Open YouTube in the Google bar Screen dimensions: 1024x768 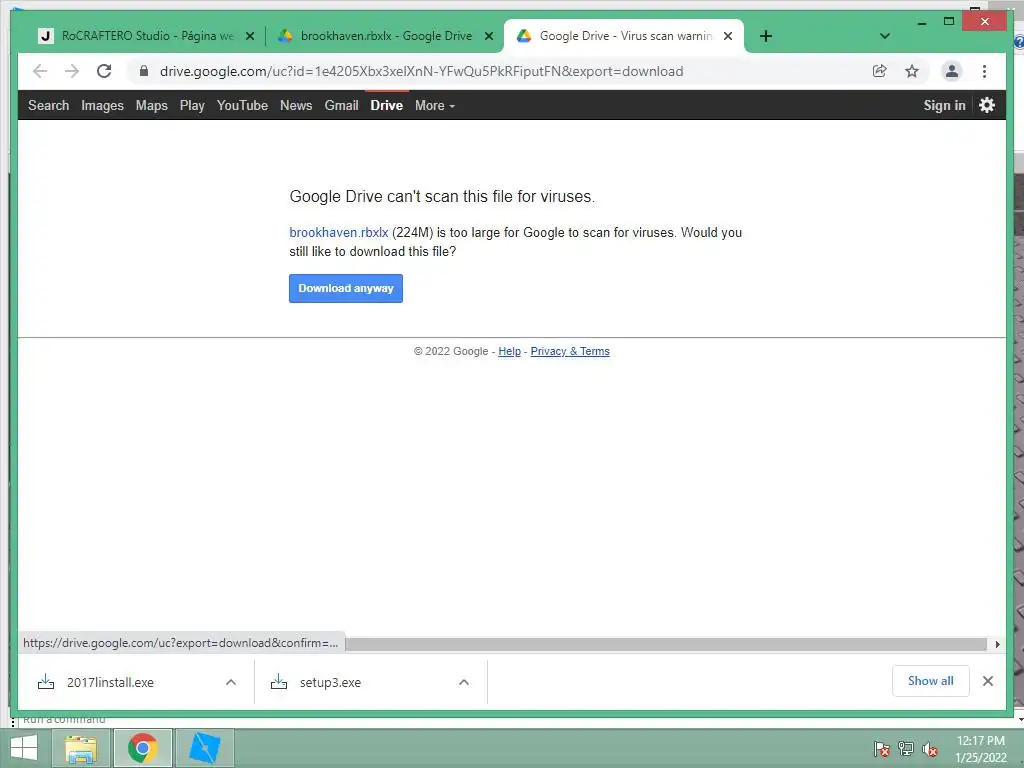(x=242, y=105)
